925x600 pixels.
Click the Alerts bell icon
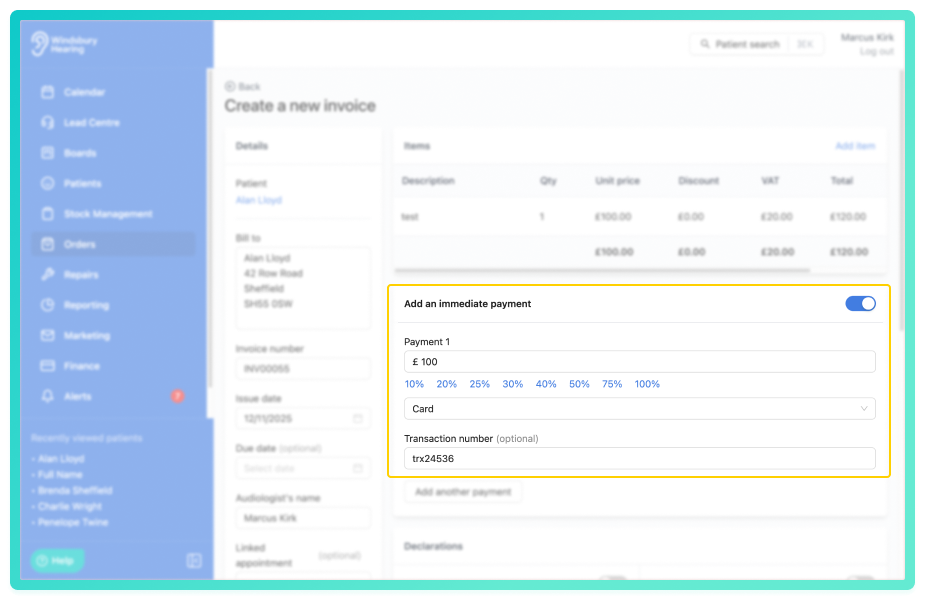click(48, 396)
